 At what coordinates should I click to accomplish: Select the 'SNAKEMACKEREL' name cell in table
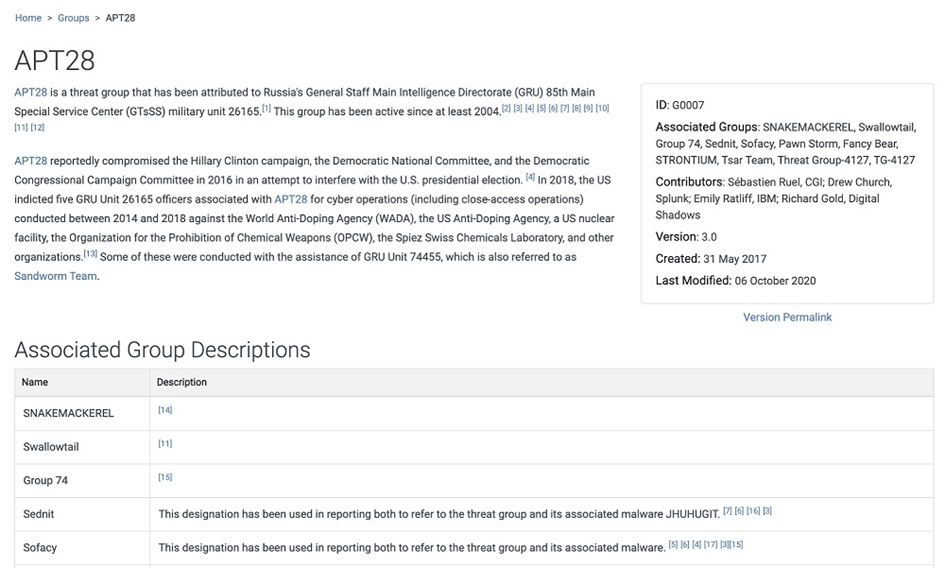click(x=82, y=413)
